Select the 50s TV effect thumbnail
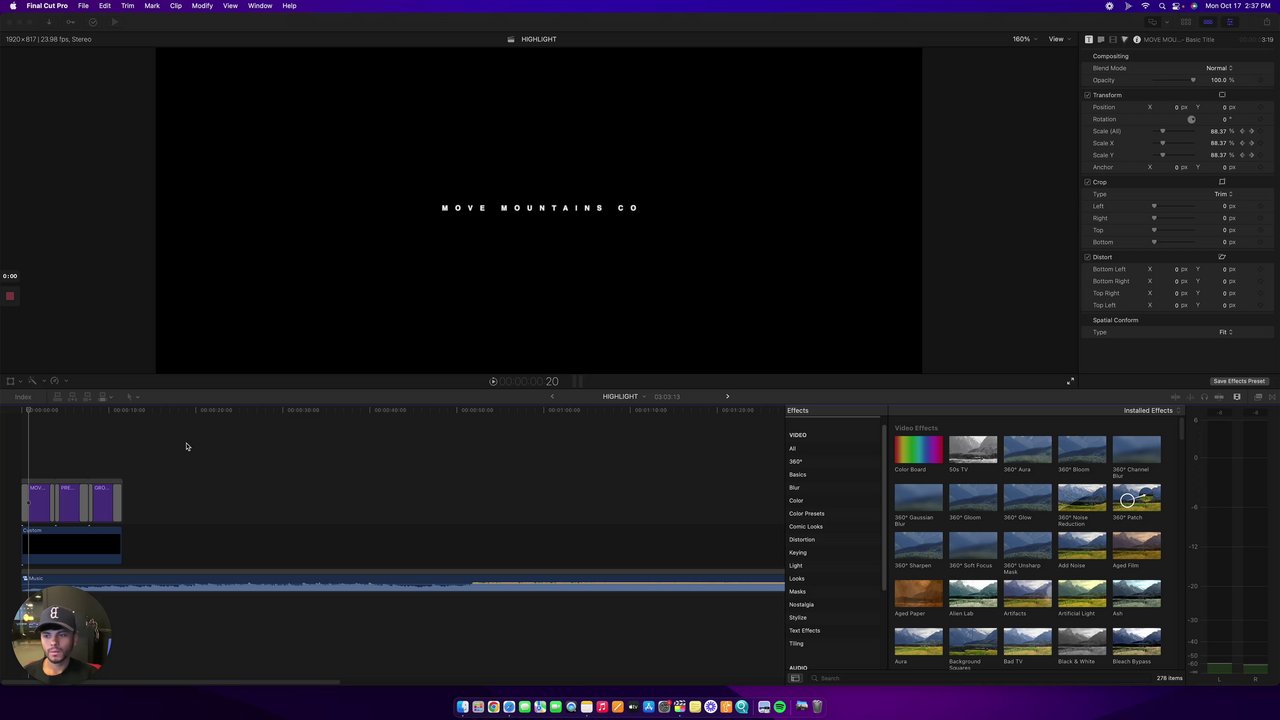This screenshot has height=720, width=1280. [x=973, y=450]
